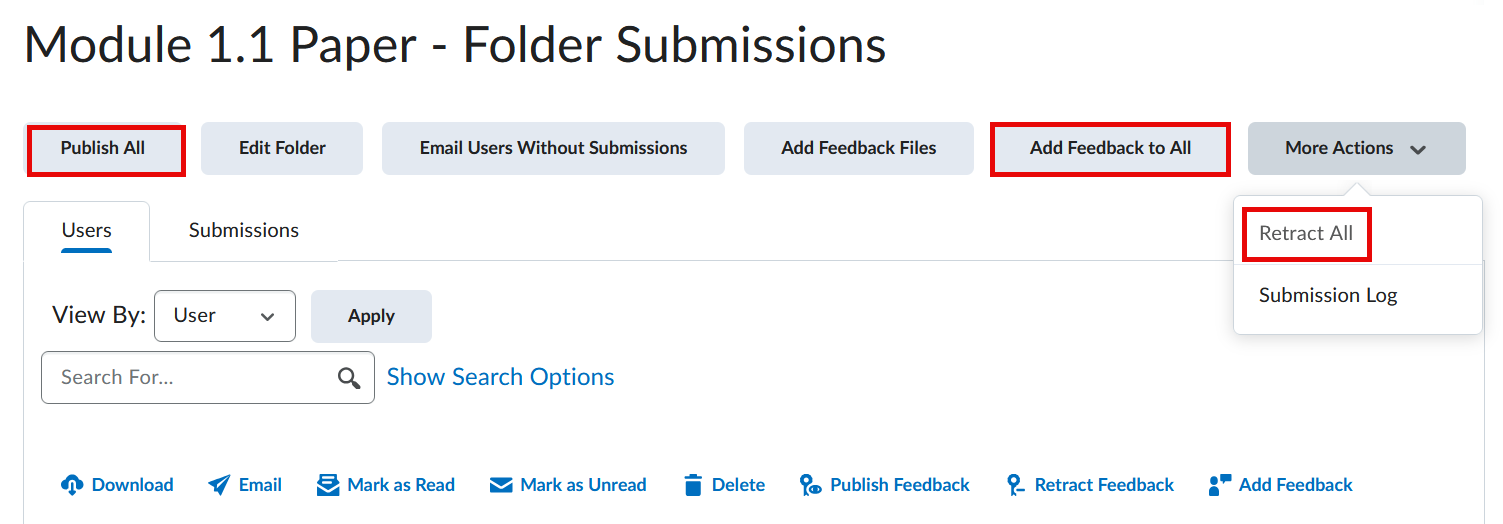The image size is (1503, 524).
Task: Click the Download cloud icon
Action: [72, 485]
